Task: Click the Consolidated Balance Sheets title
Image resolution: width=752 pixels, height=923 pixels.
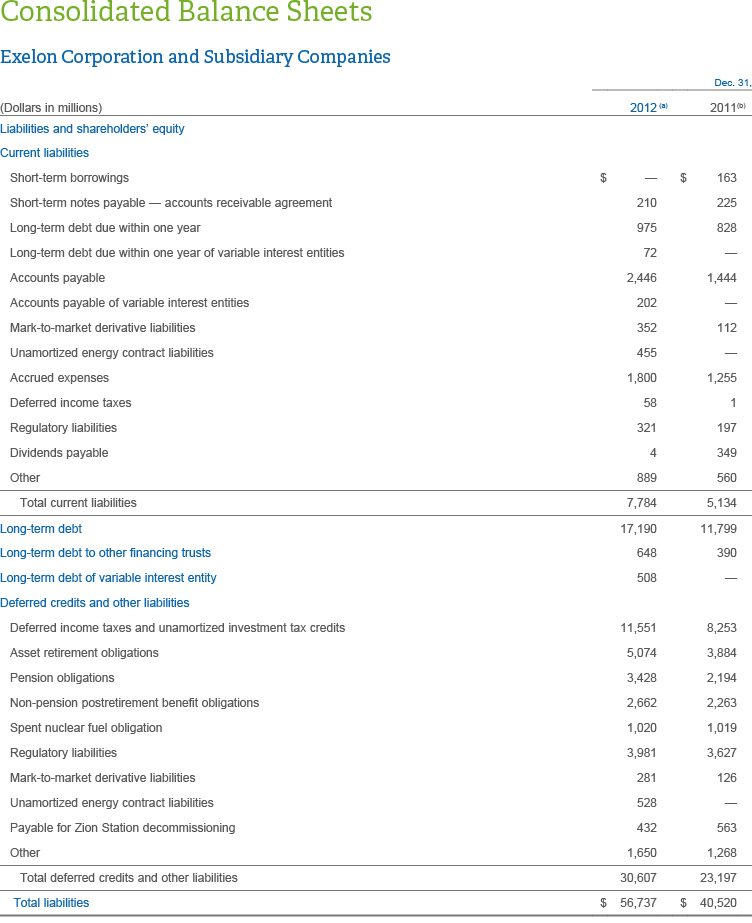Action: (186, 14)
